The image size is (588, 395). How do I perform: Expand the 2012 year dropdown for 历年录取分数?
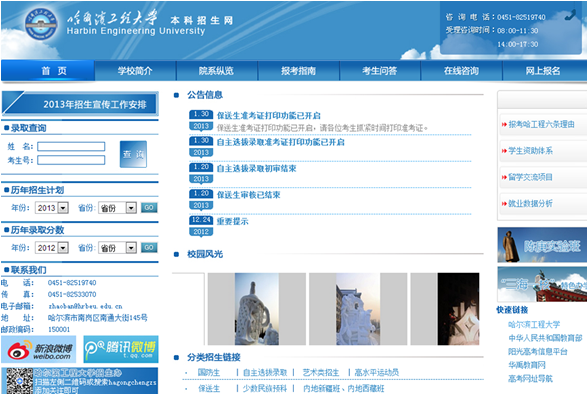point(63,248)
